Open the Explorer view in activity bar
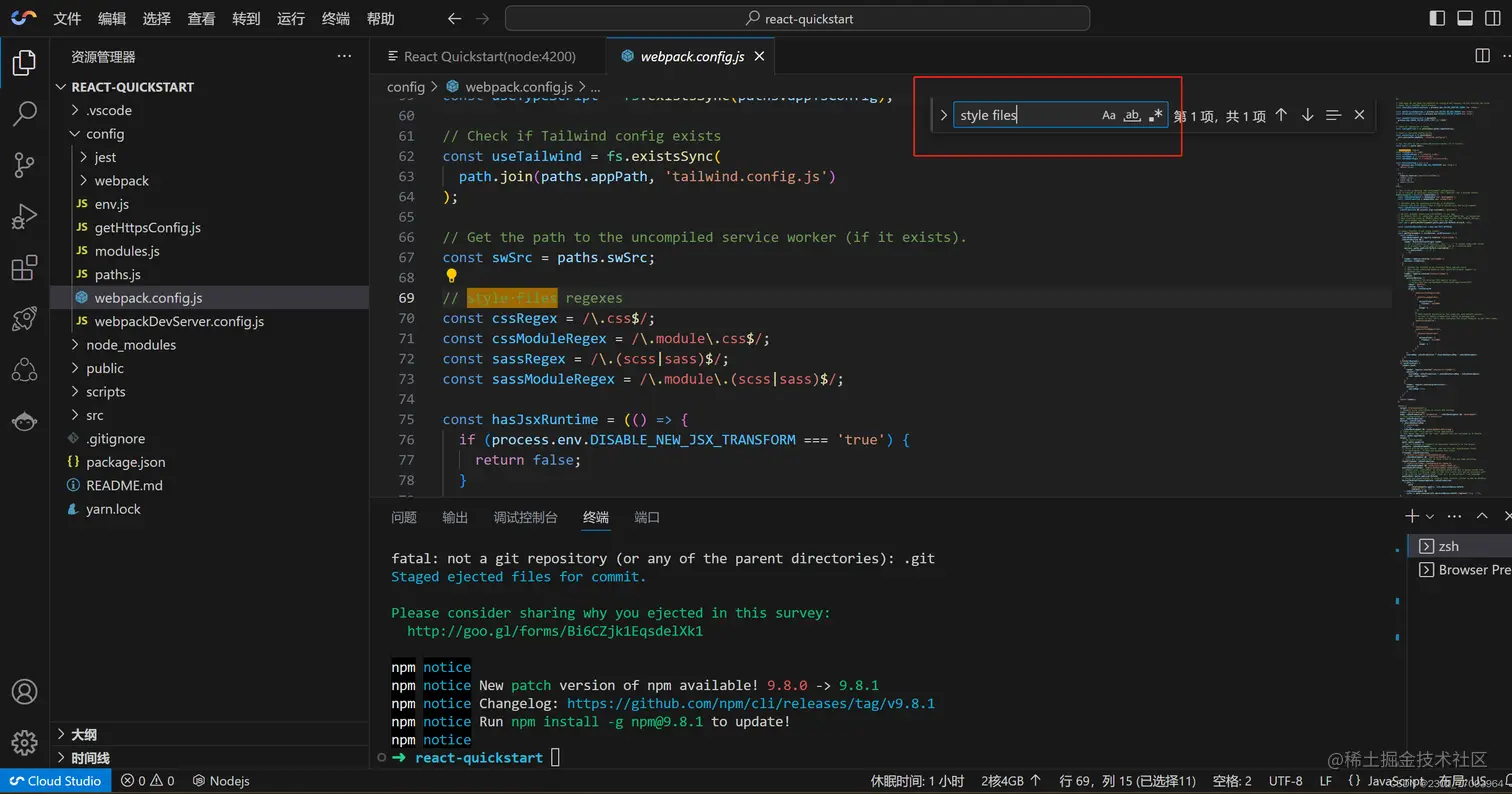Viewport: 1512px width, 794px height. tap(24, 63)
